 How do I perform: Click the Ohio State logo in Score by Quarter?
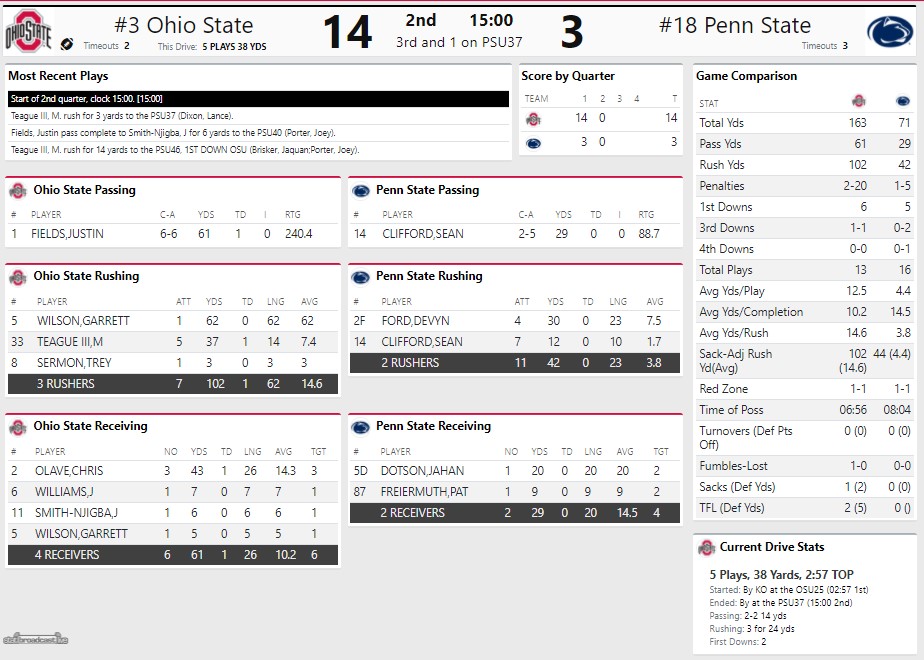pos(533,119)
